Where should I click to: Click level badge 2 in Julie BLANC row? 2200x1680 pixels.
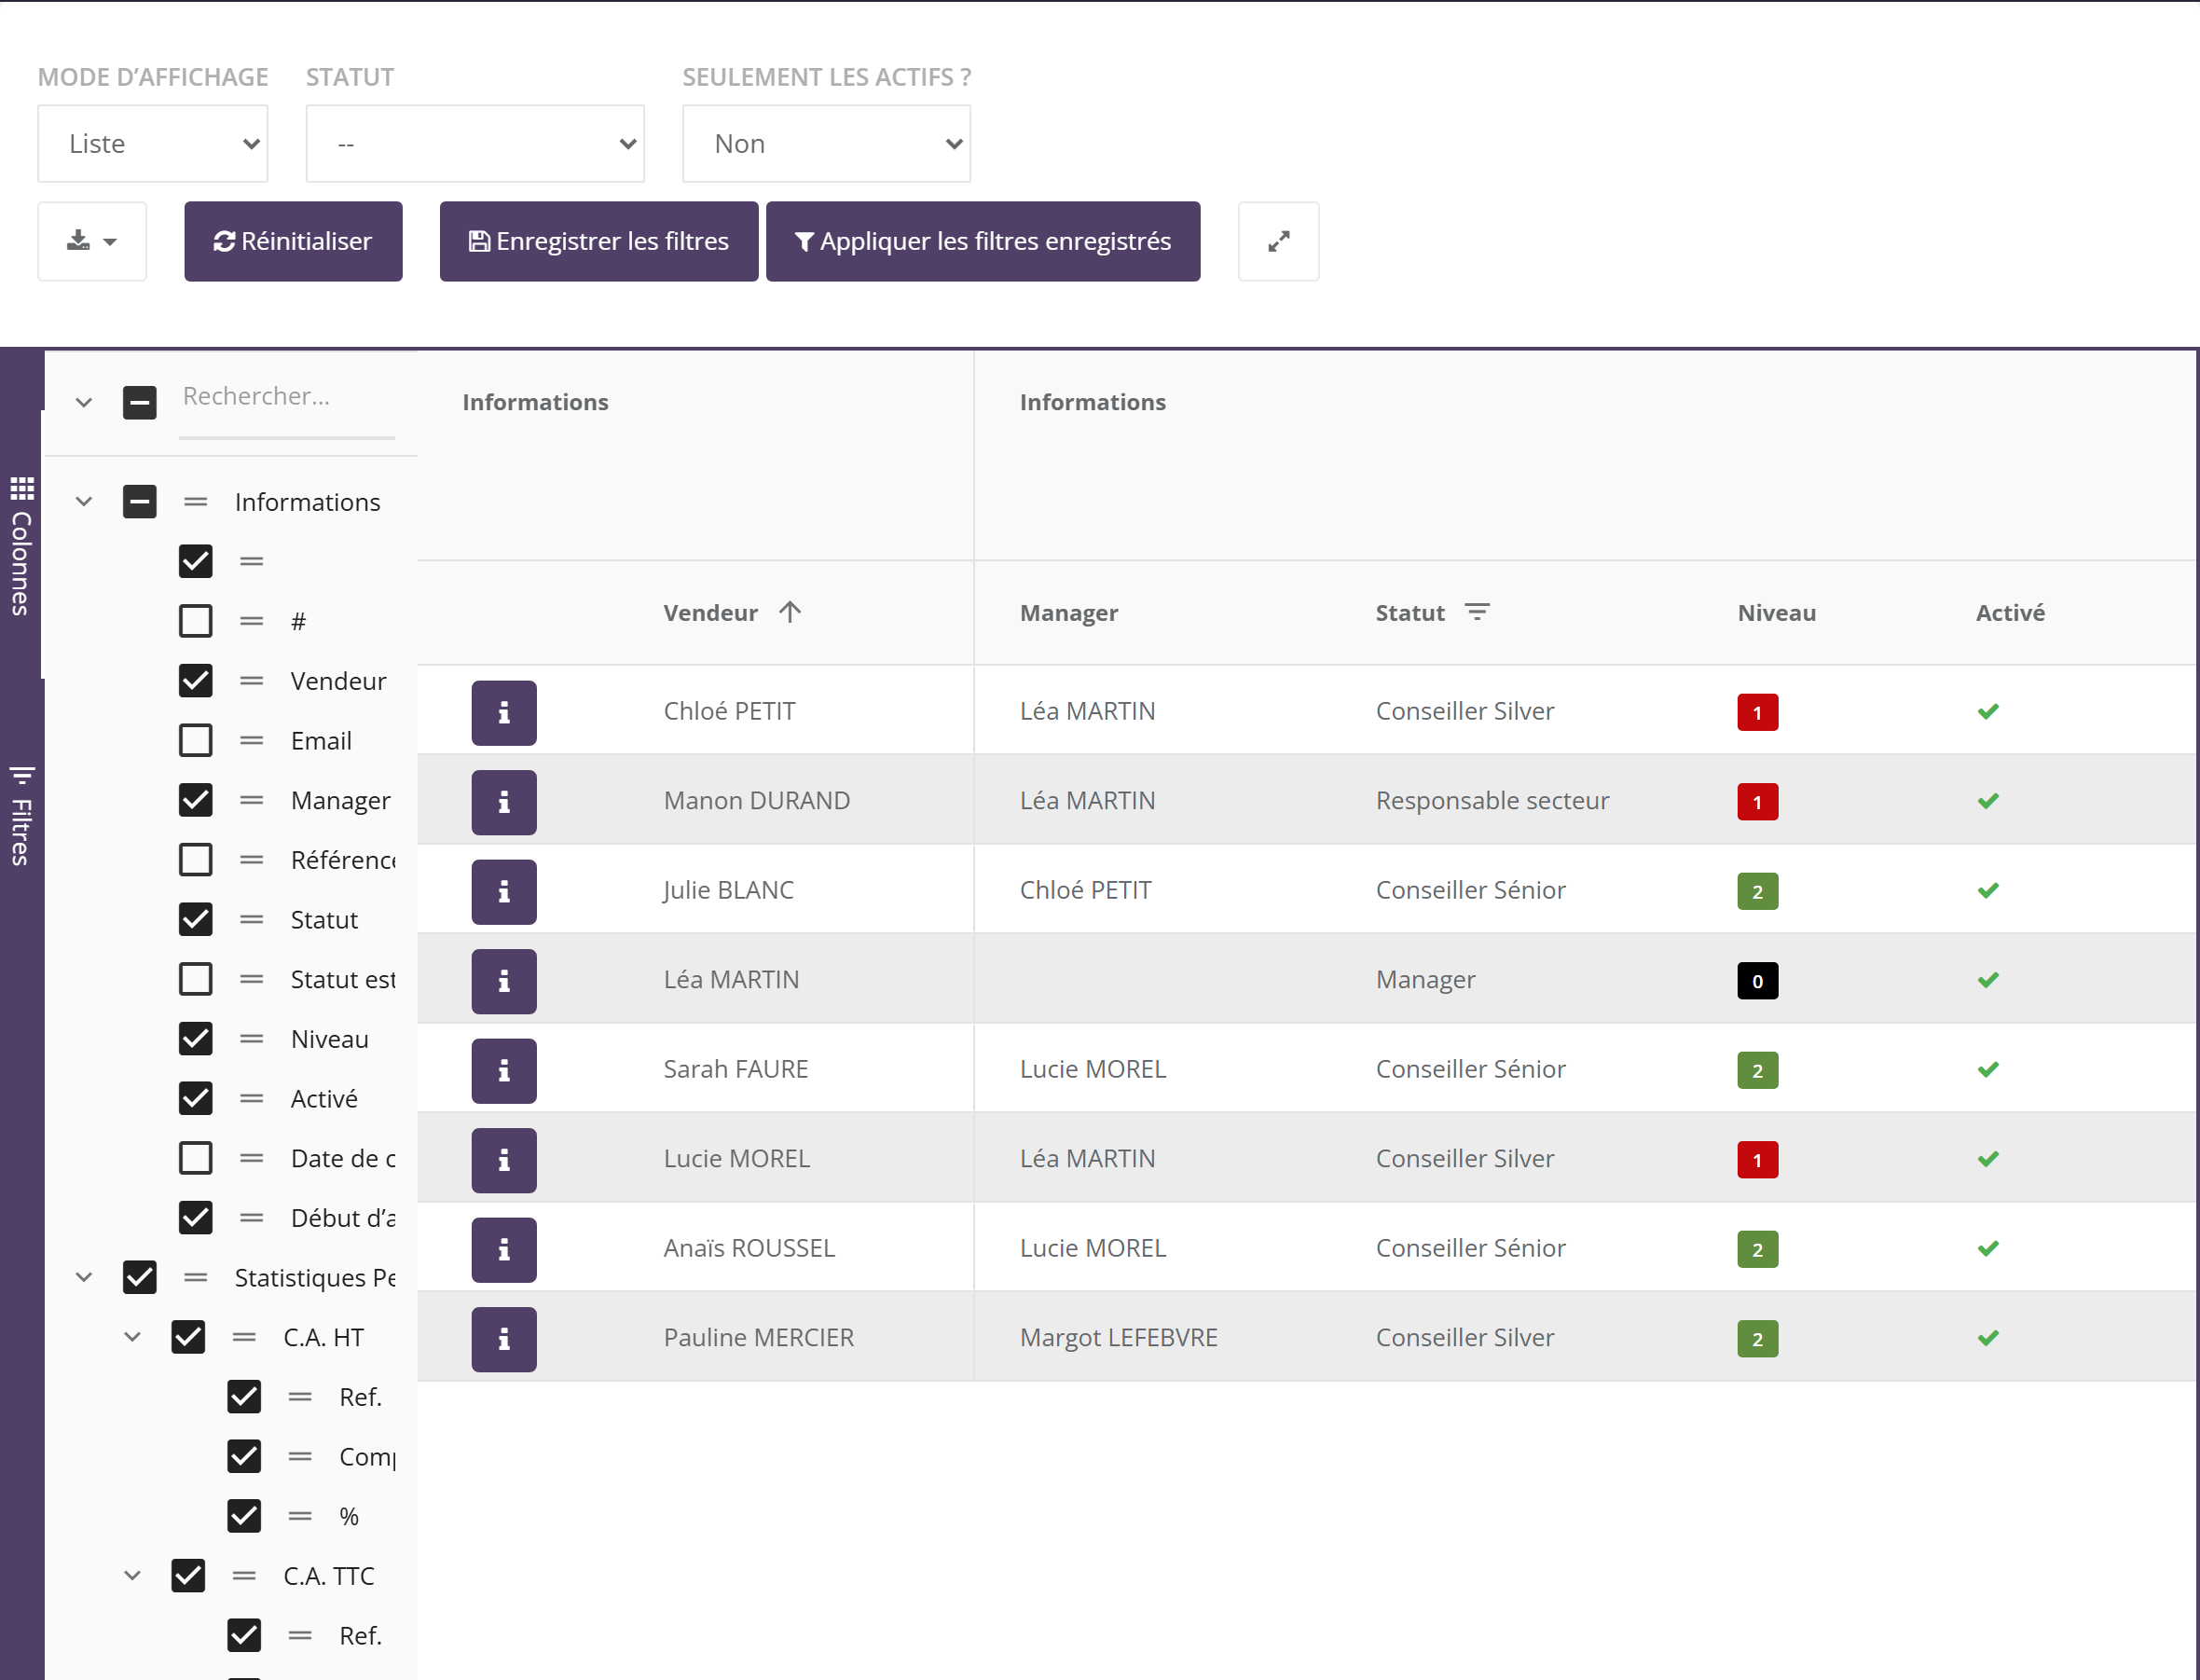(1757, 891)
